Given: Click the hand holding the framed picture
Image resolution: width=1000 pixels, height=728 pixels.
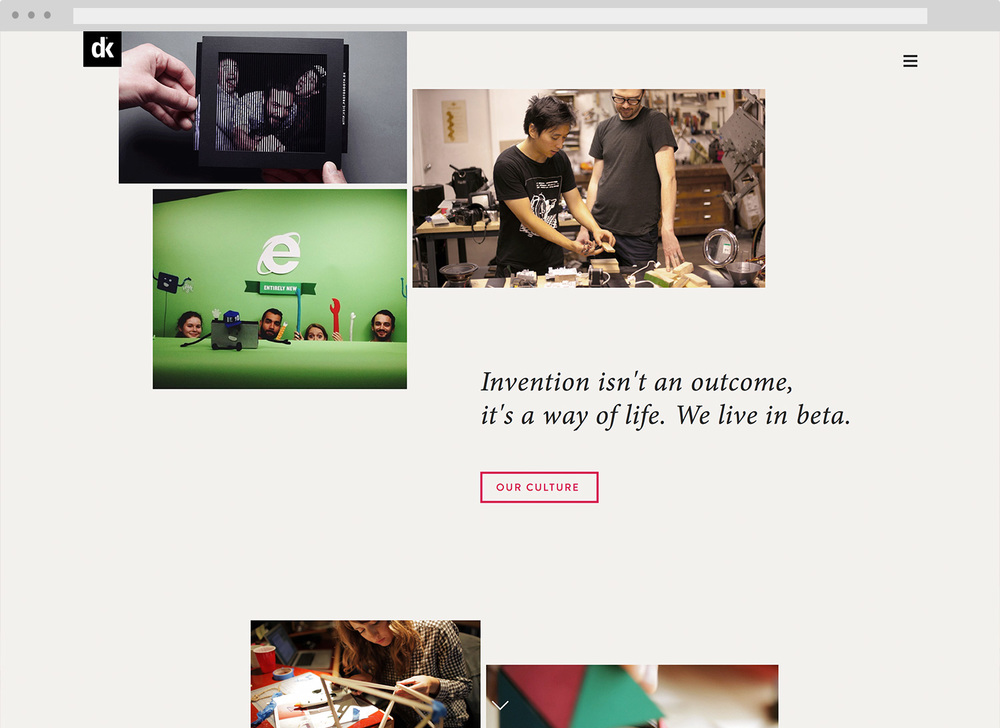Looking at the screenshot, I should (x=159, y=85).
